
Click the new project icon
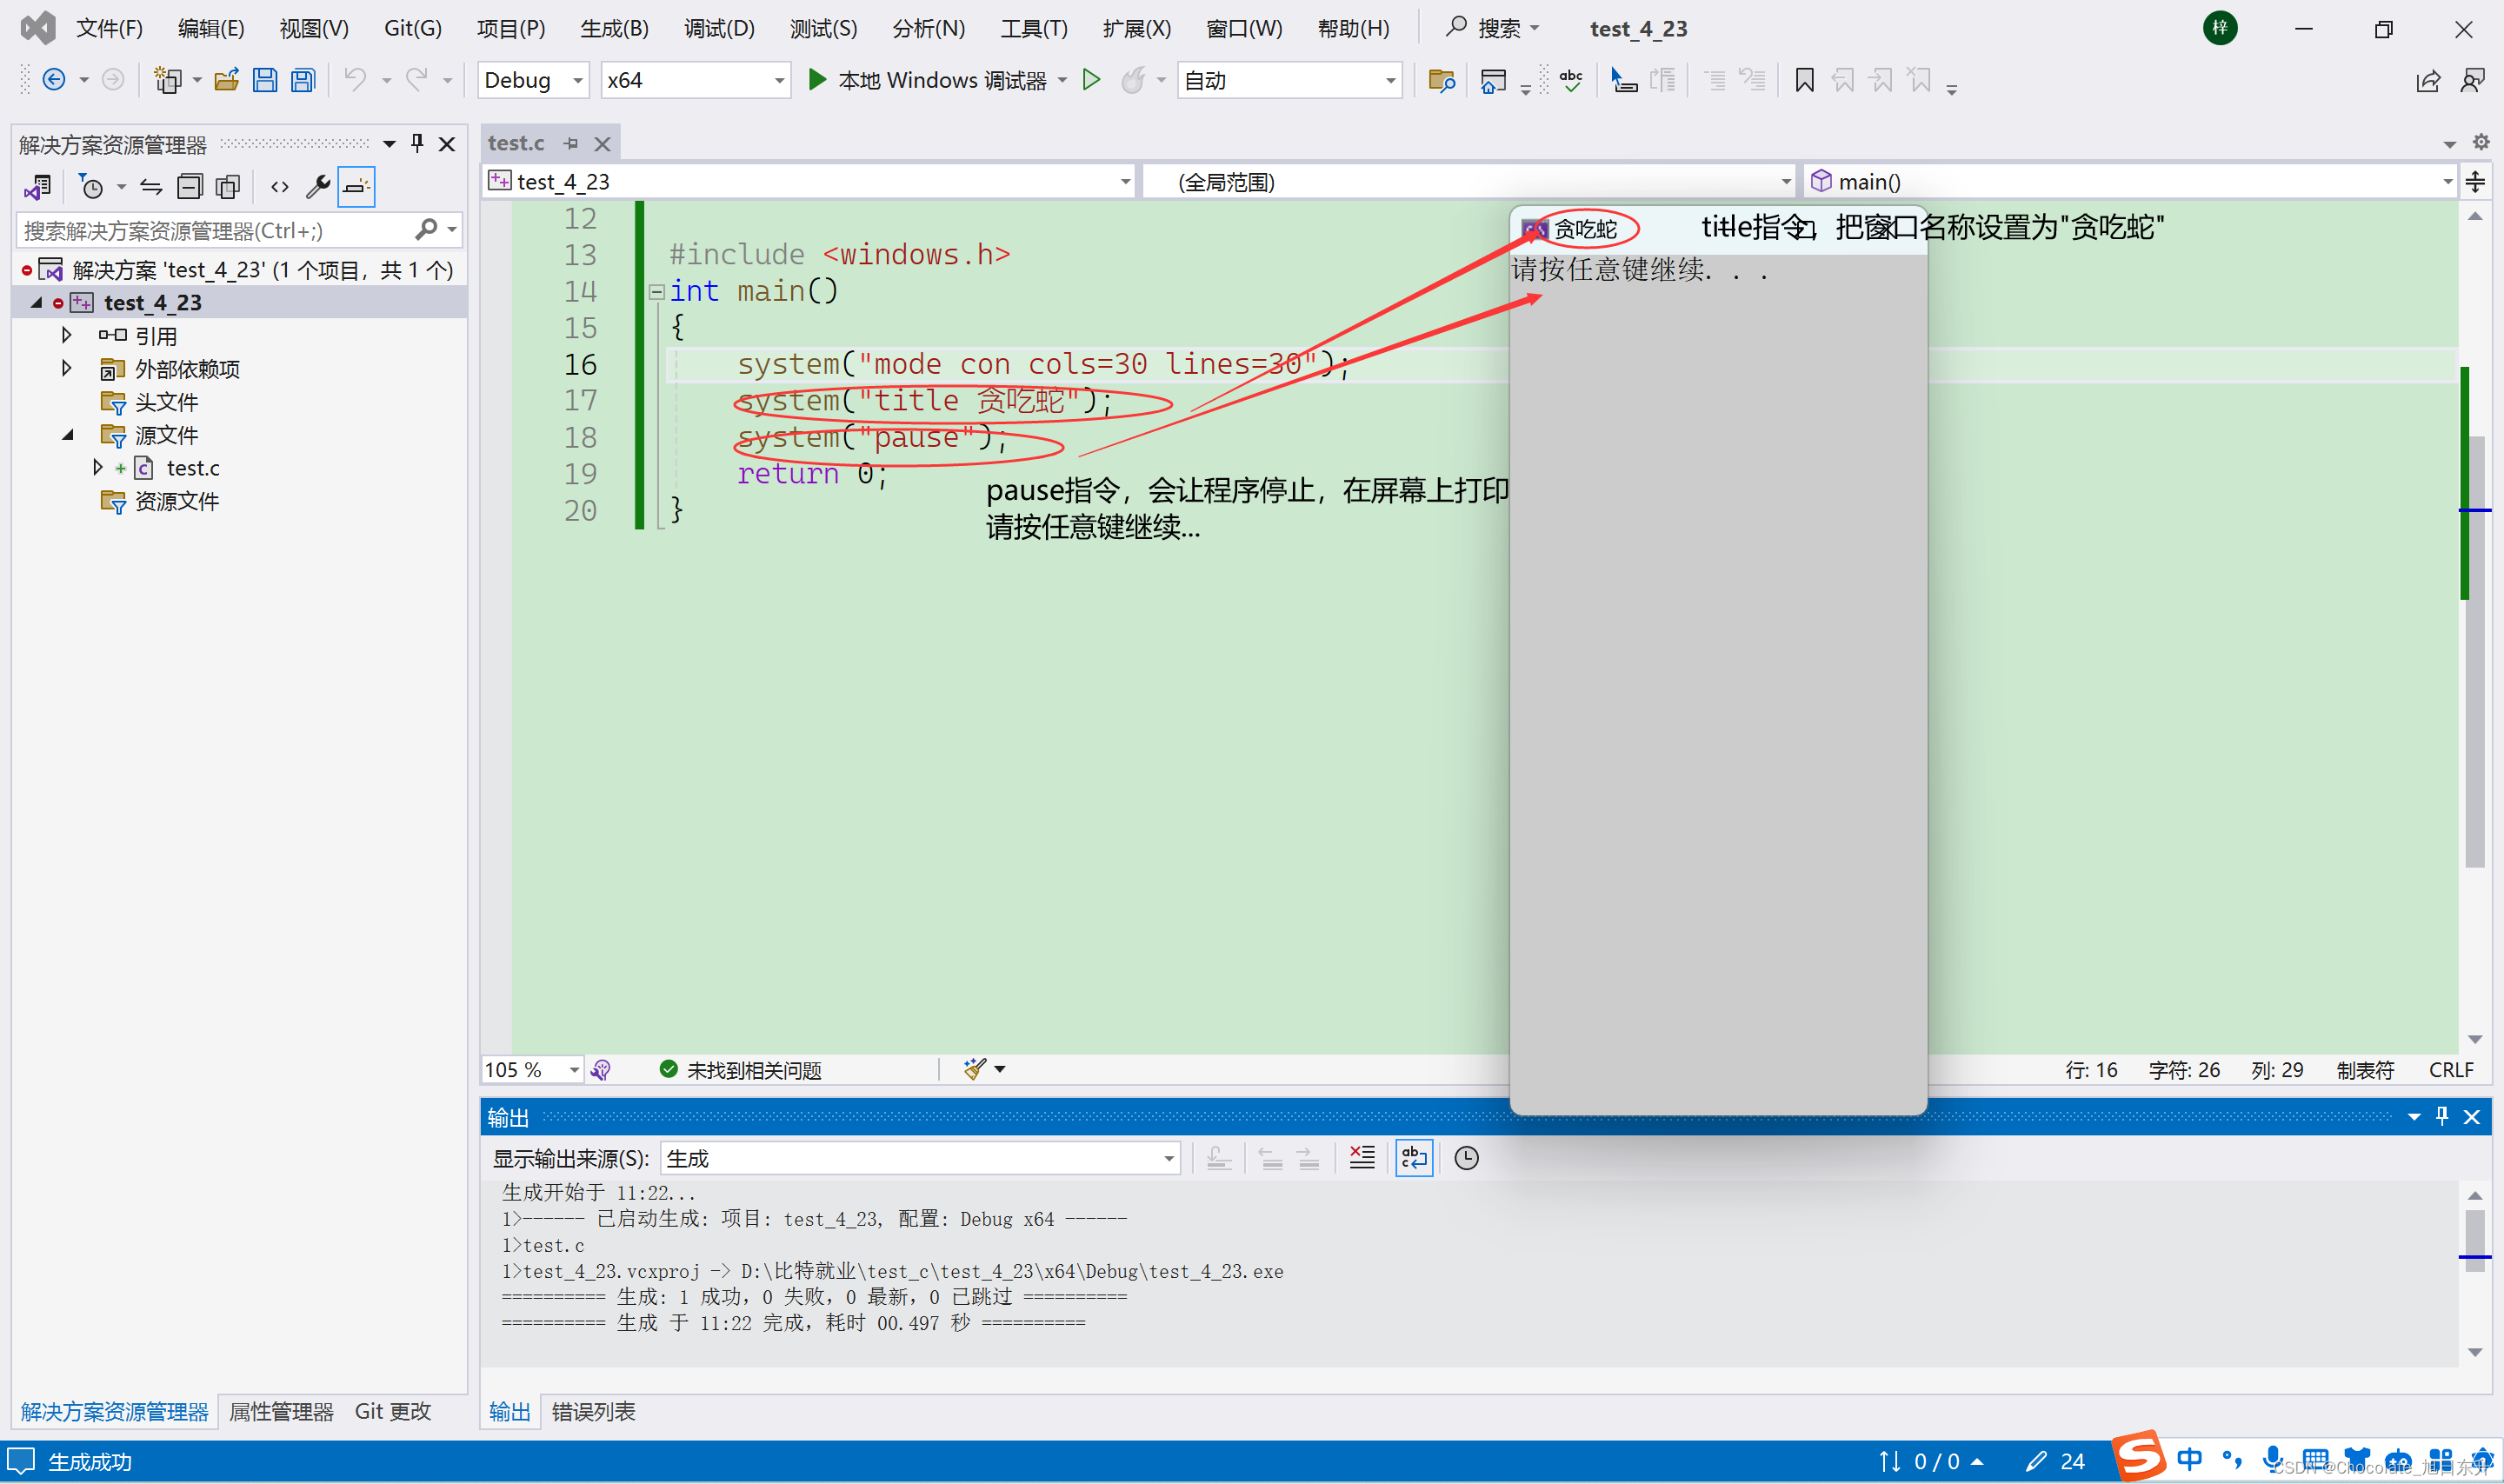pos(167,80)
